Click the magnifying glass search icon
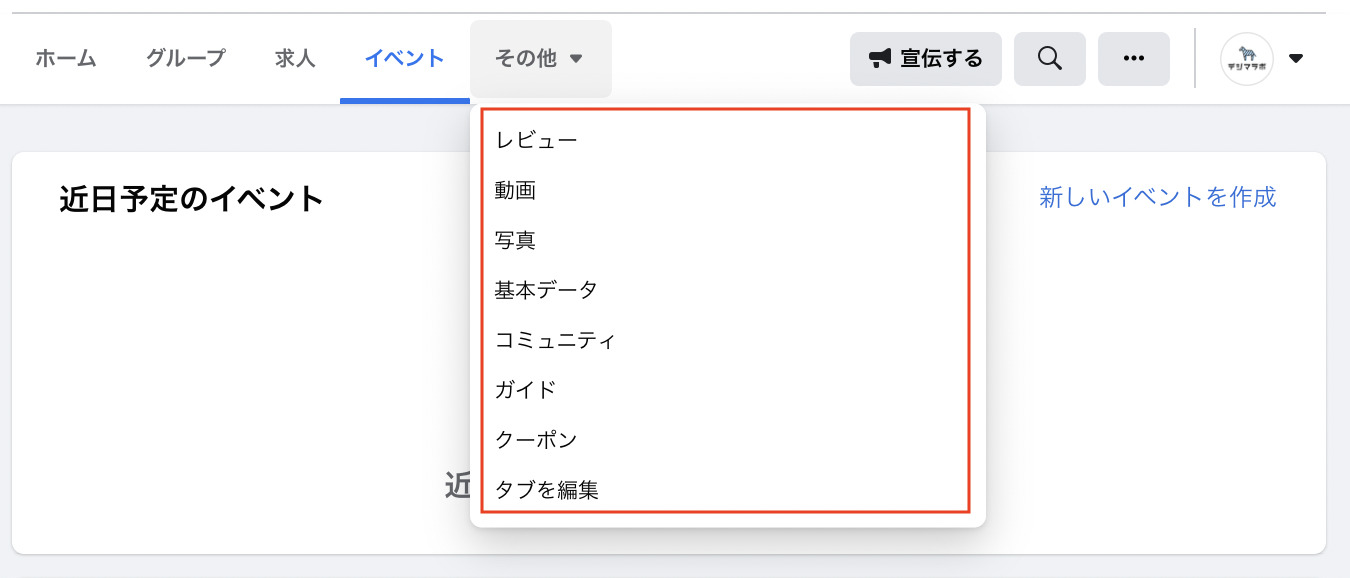The image size is (1350, 578). (x=1049, y=59)
